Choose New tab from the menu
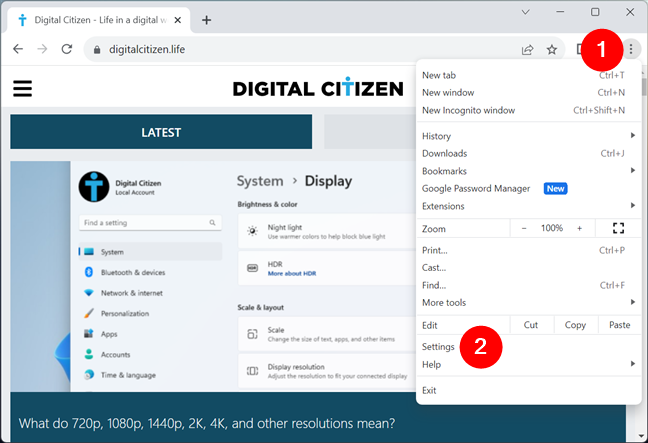 click(529, 75)
